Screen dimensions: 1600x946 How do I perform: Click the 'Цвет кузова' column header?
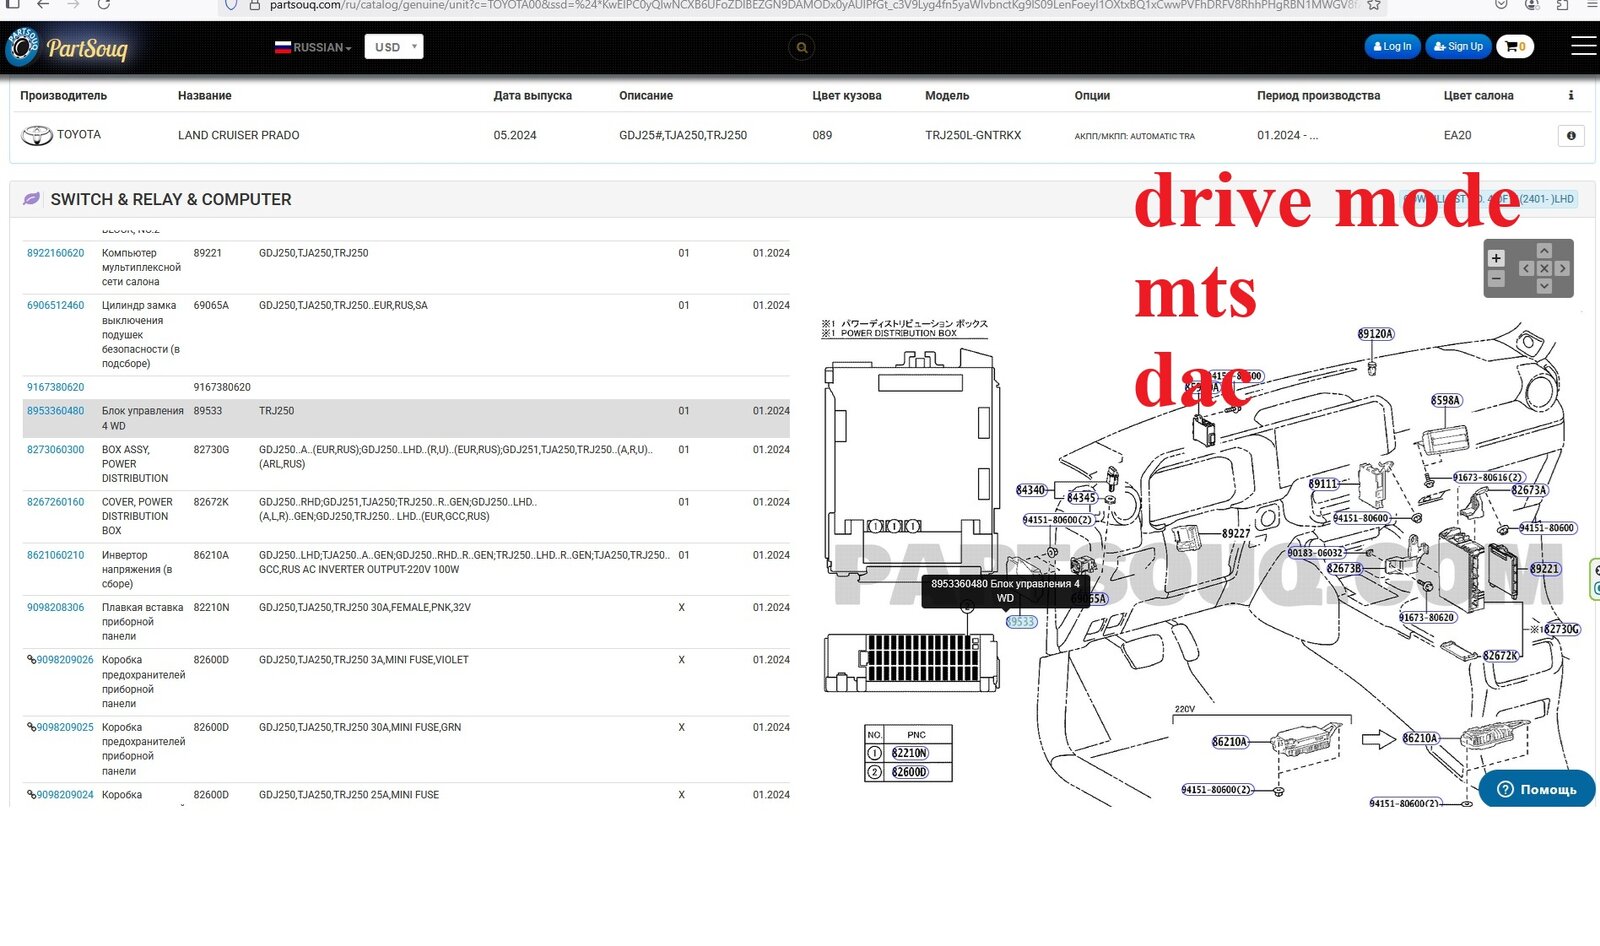(847, 95)
